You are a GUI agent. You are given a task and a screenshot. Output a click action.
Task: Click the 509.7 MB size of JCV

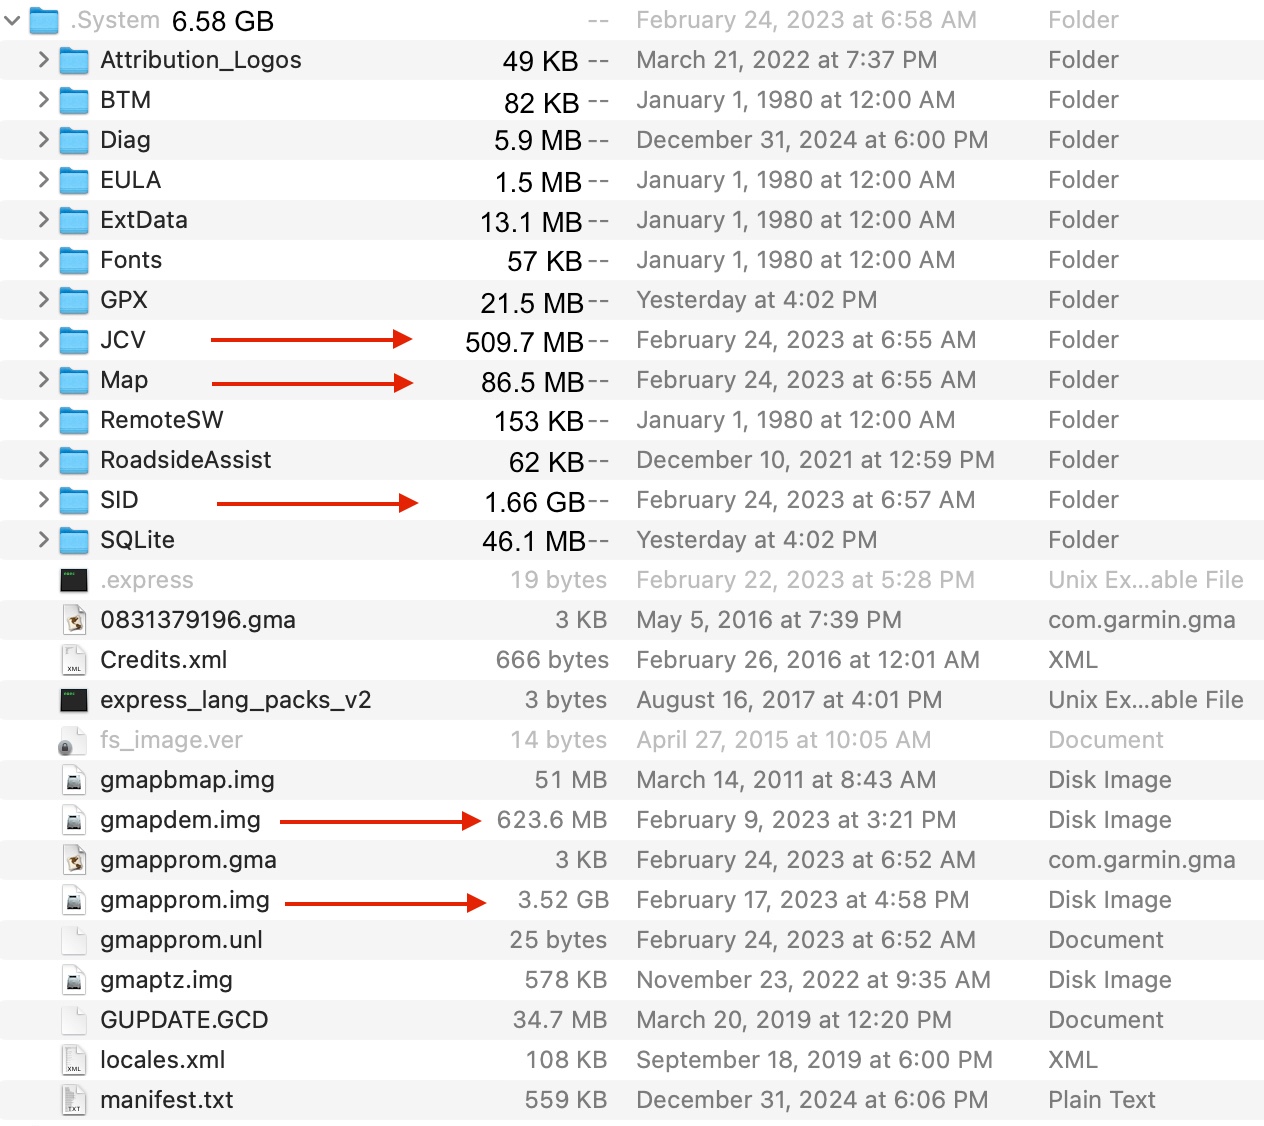coord(524,342)
